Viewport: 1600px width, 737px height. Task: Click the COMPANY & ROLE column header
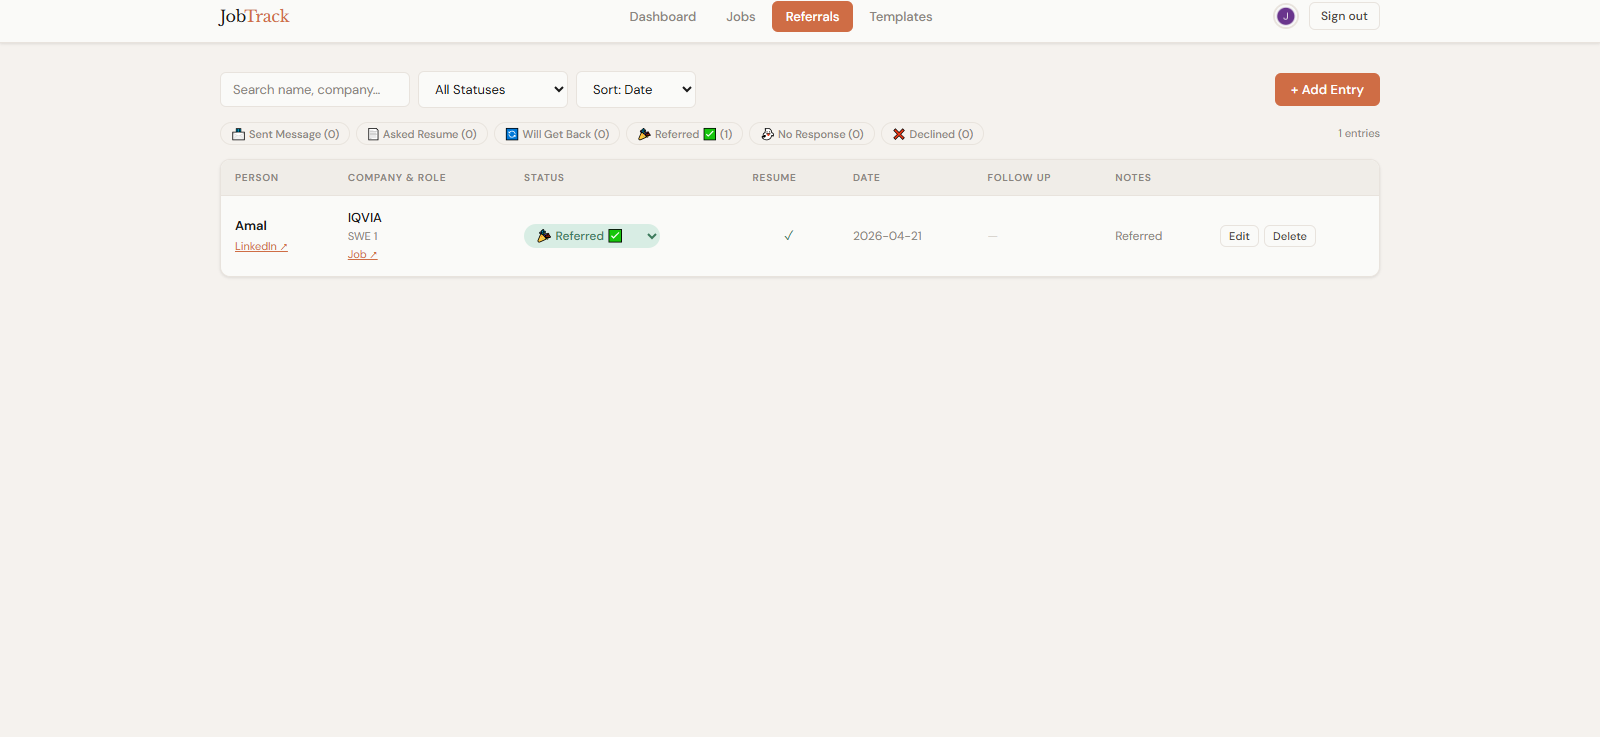pyautogui.click(x=397, y=178)
